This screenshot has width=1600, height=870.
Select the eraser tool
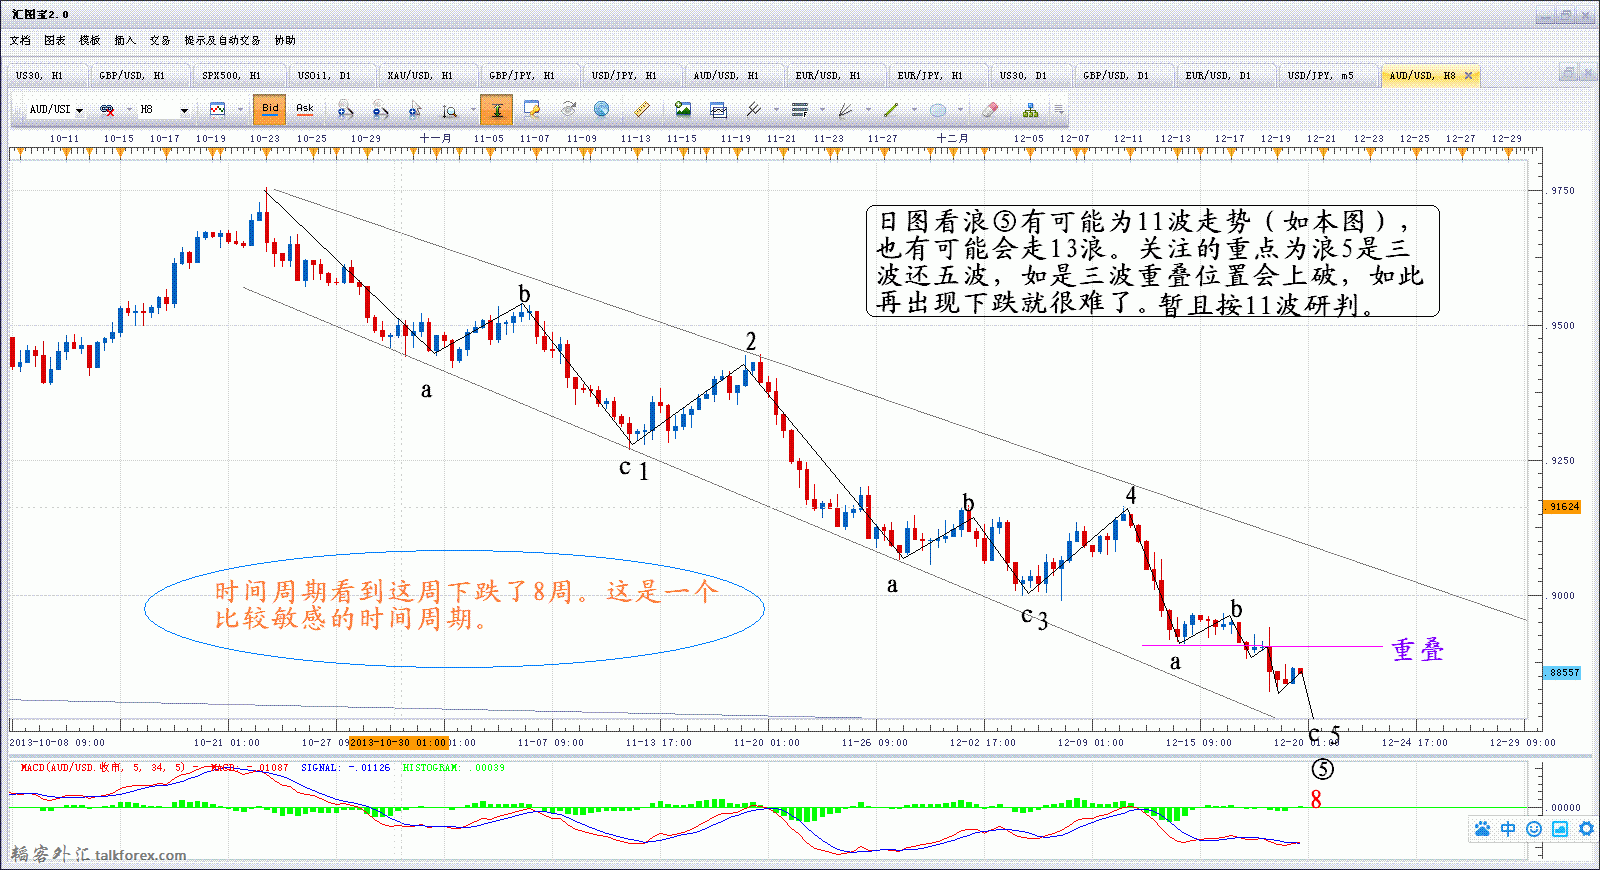pyautogui.click(x=990, y=109)
